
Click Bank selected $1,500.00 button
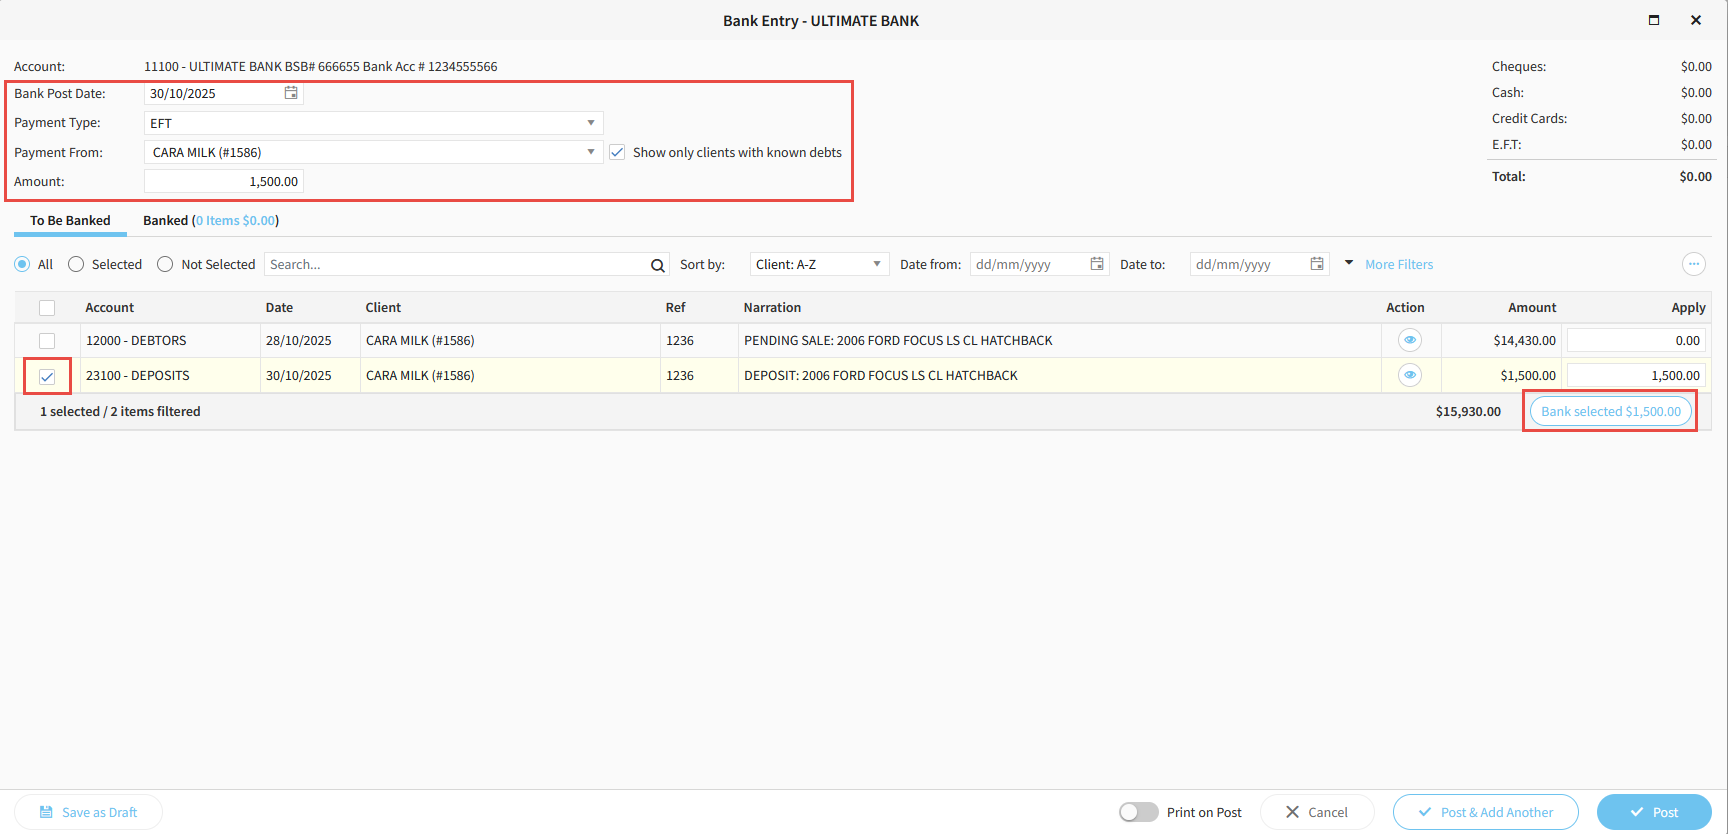(1610, 411)
